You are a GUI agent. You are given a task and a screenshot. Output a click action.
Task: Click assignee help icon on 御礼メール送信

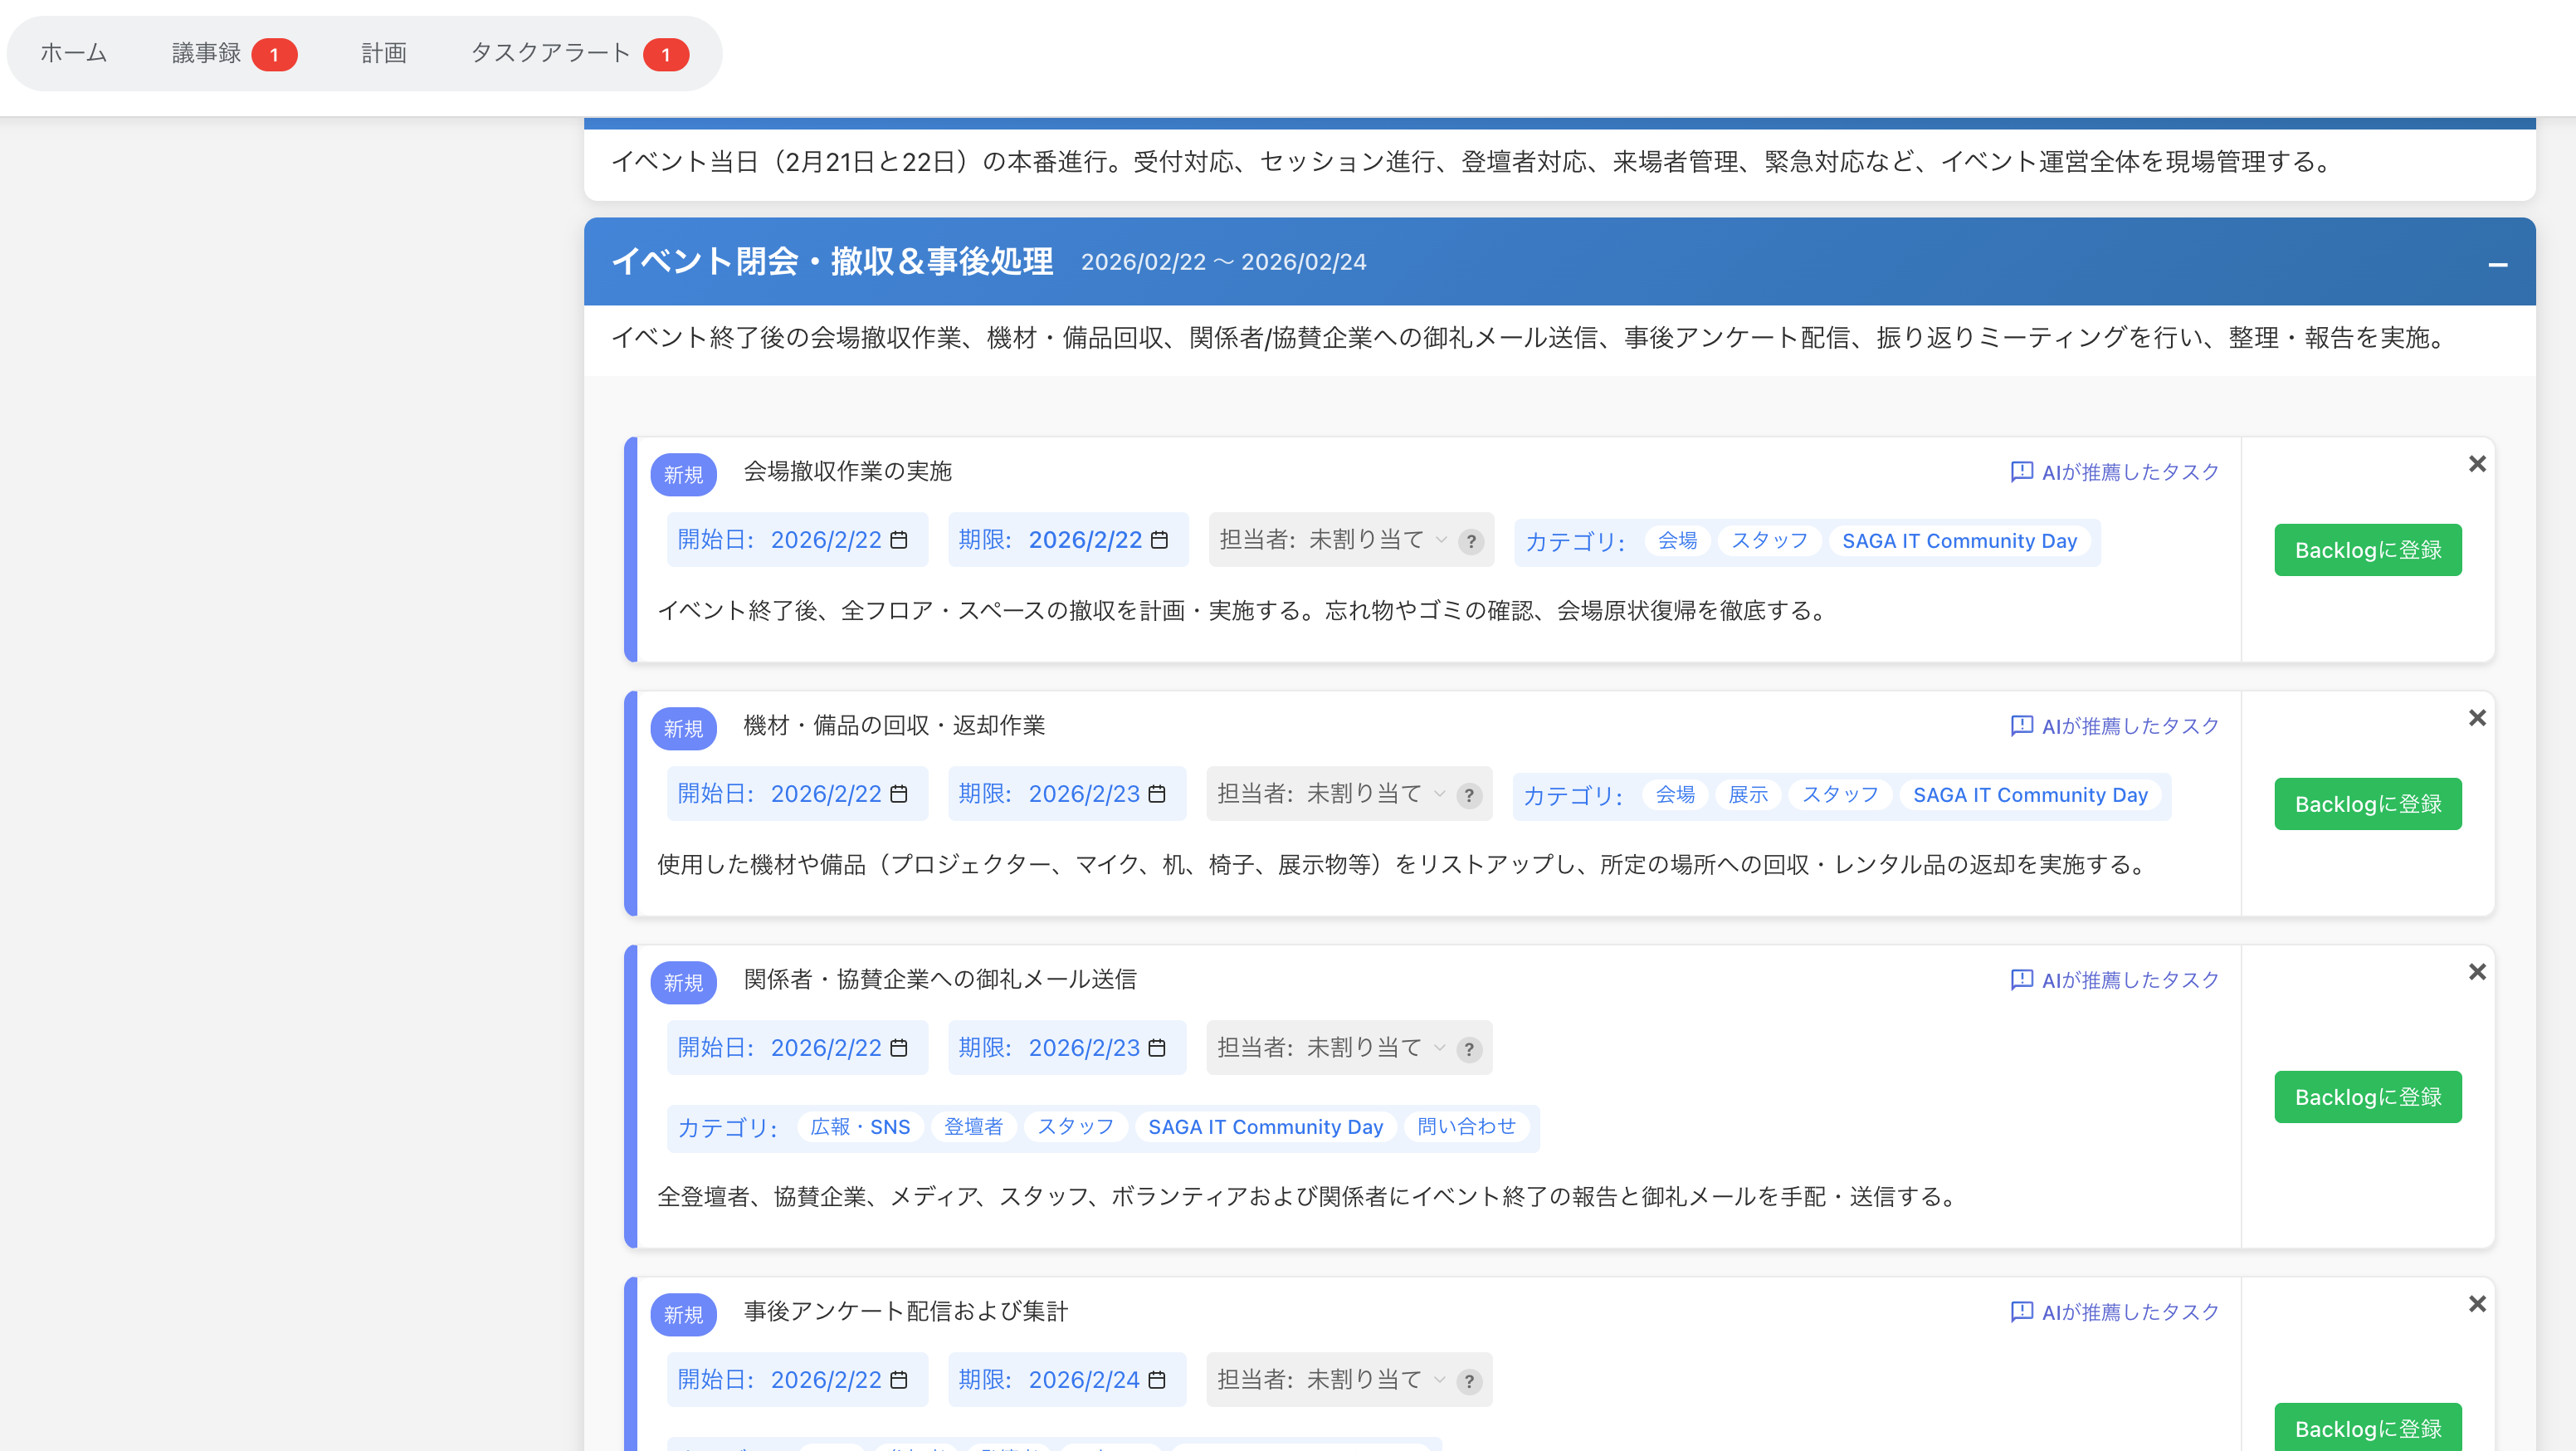(1469, 1050)
